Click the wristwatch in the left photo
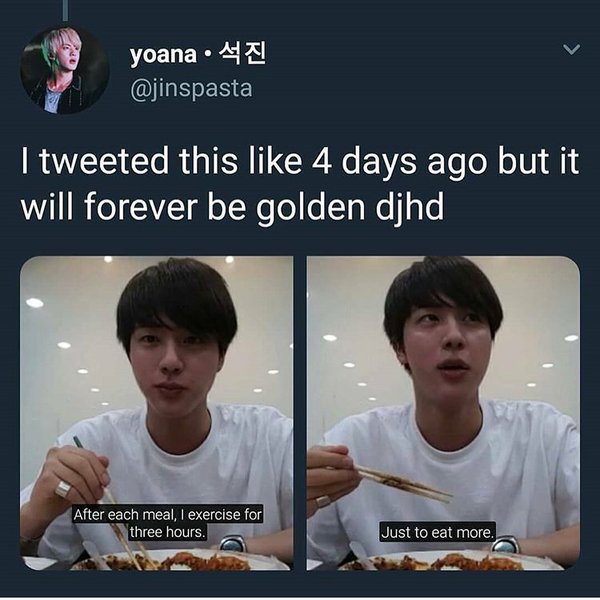600x600 pixels. pyautogui.click(x=232, y=544)
